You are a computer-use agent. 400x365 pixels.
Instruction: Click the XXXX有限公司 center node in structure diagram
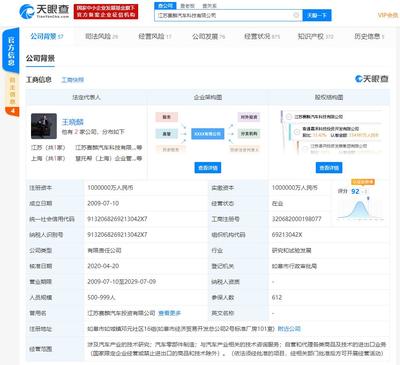tap(207, 134)
